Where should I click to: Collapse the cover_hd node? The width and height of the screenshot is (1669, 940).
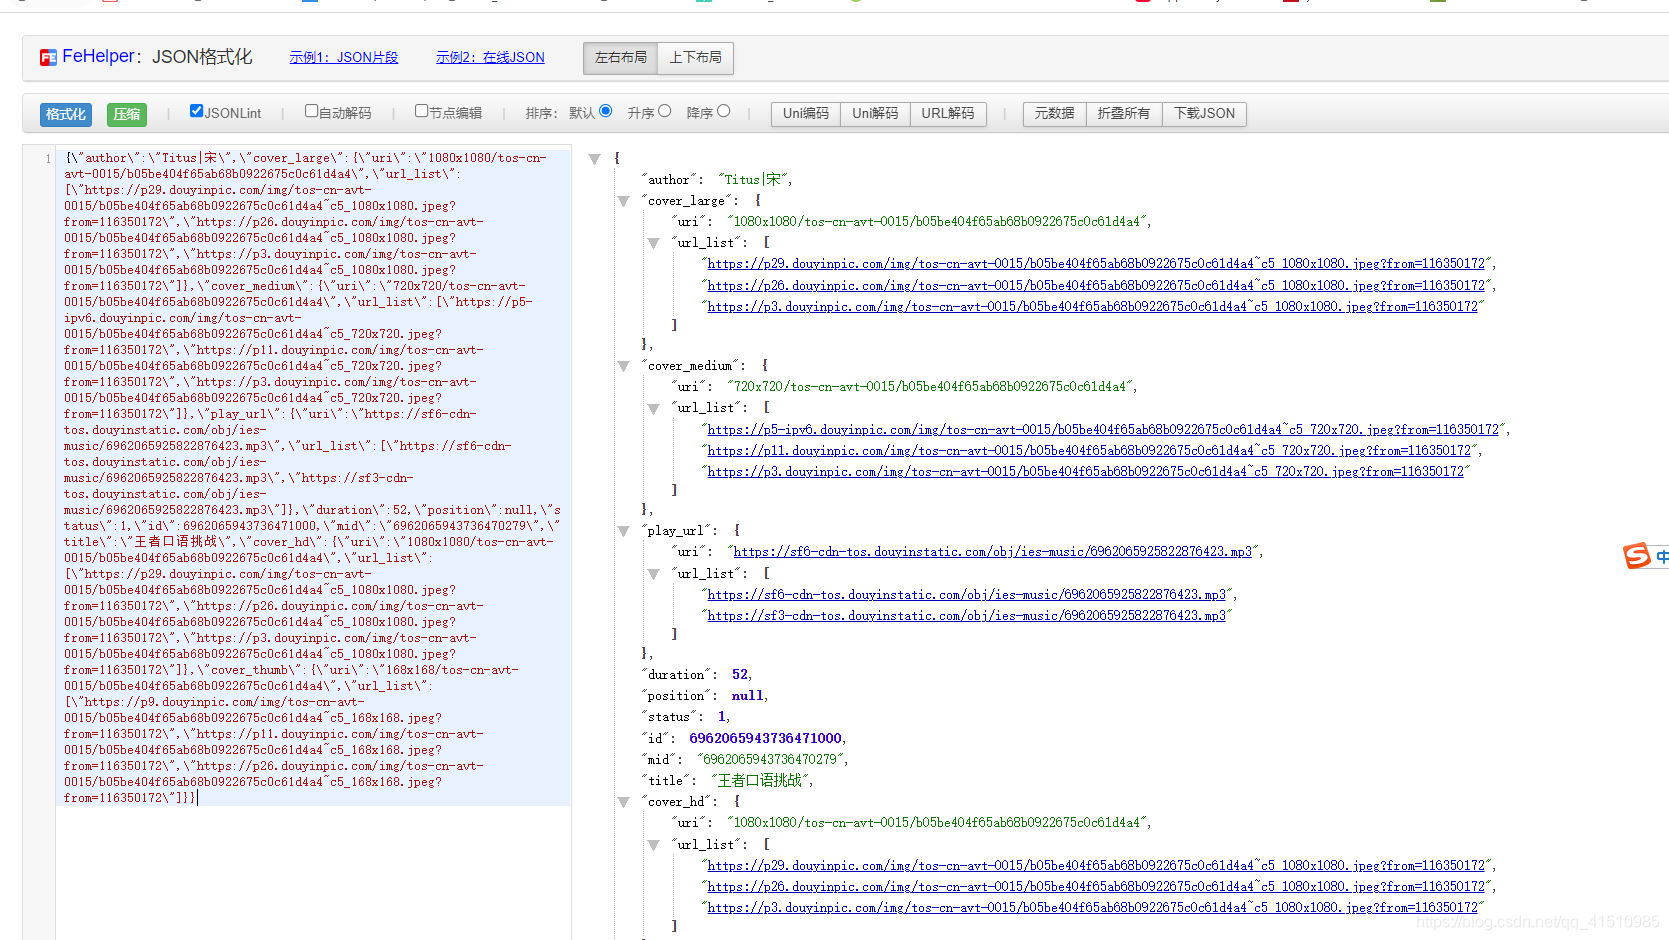(623, 802)
